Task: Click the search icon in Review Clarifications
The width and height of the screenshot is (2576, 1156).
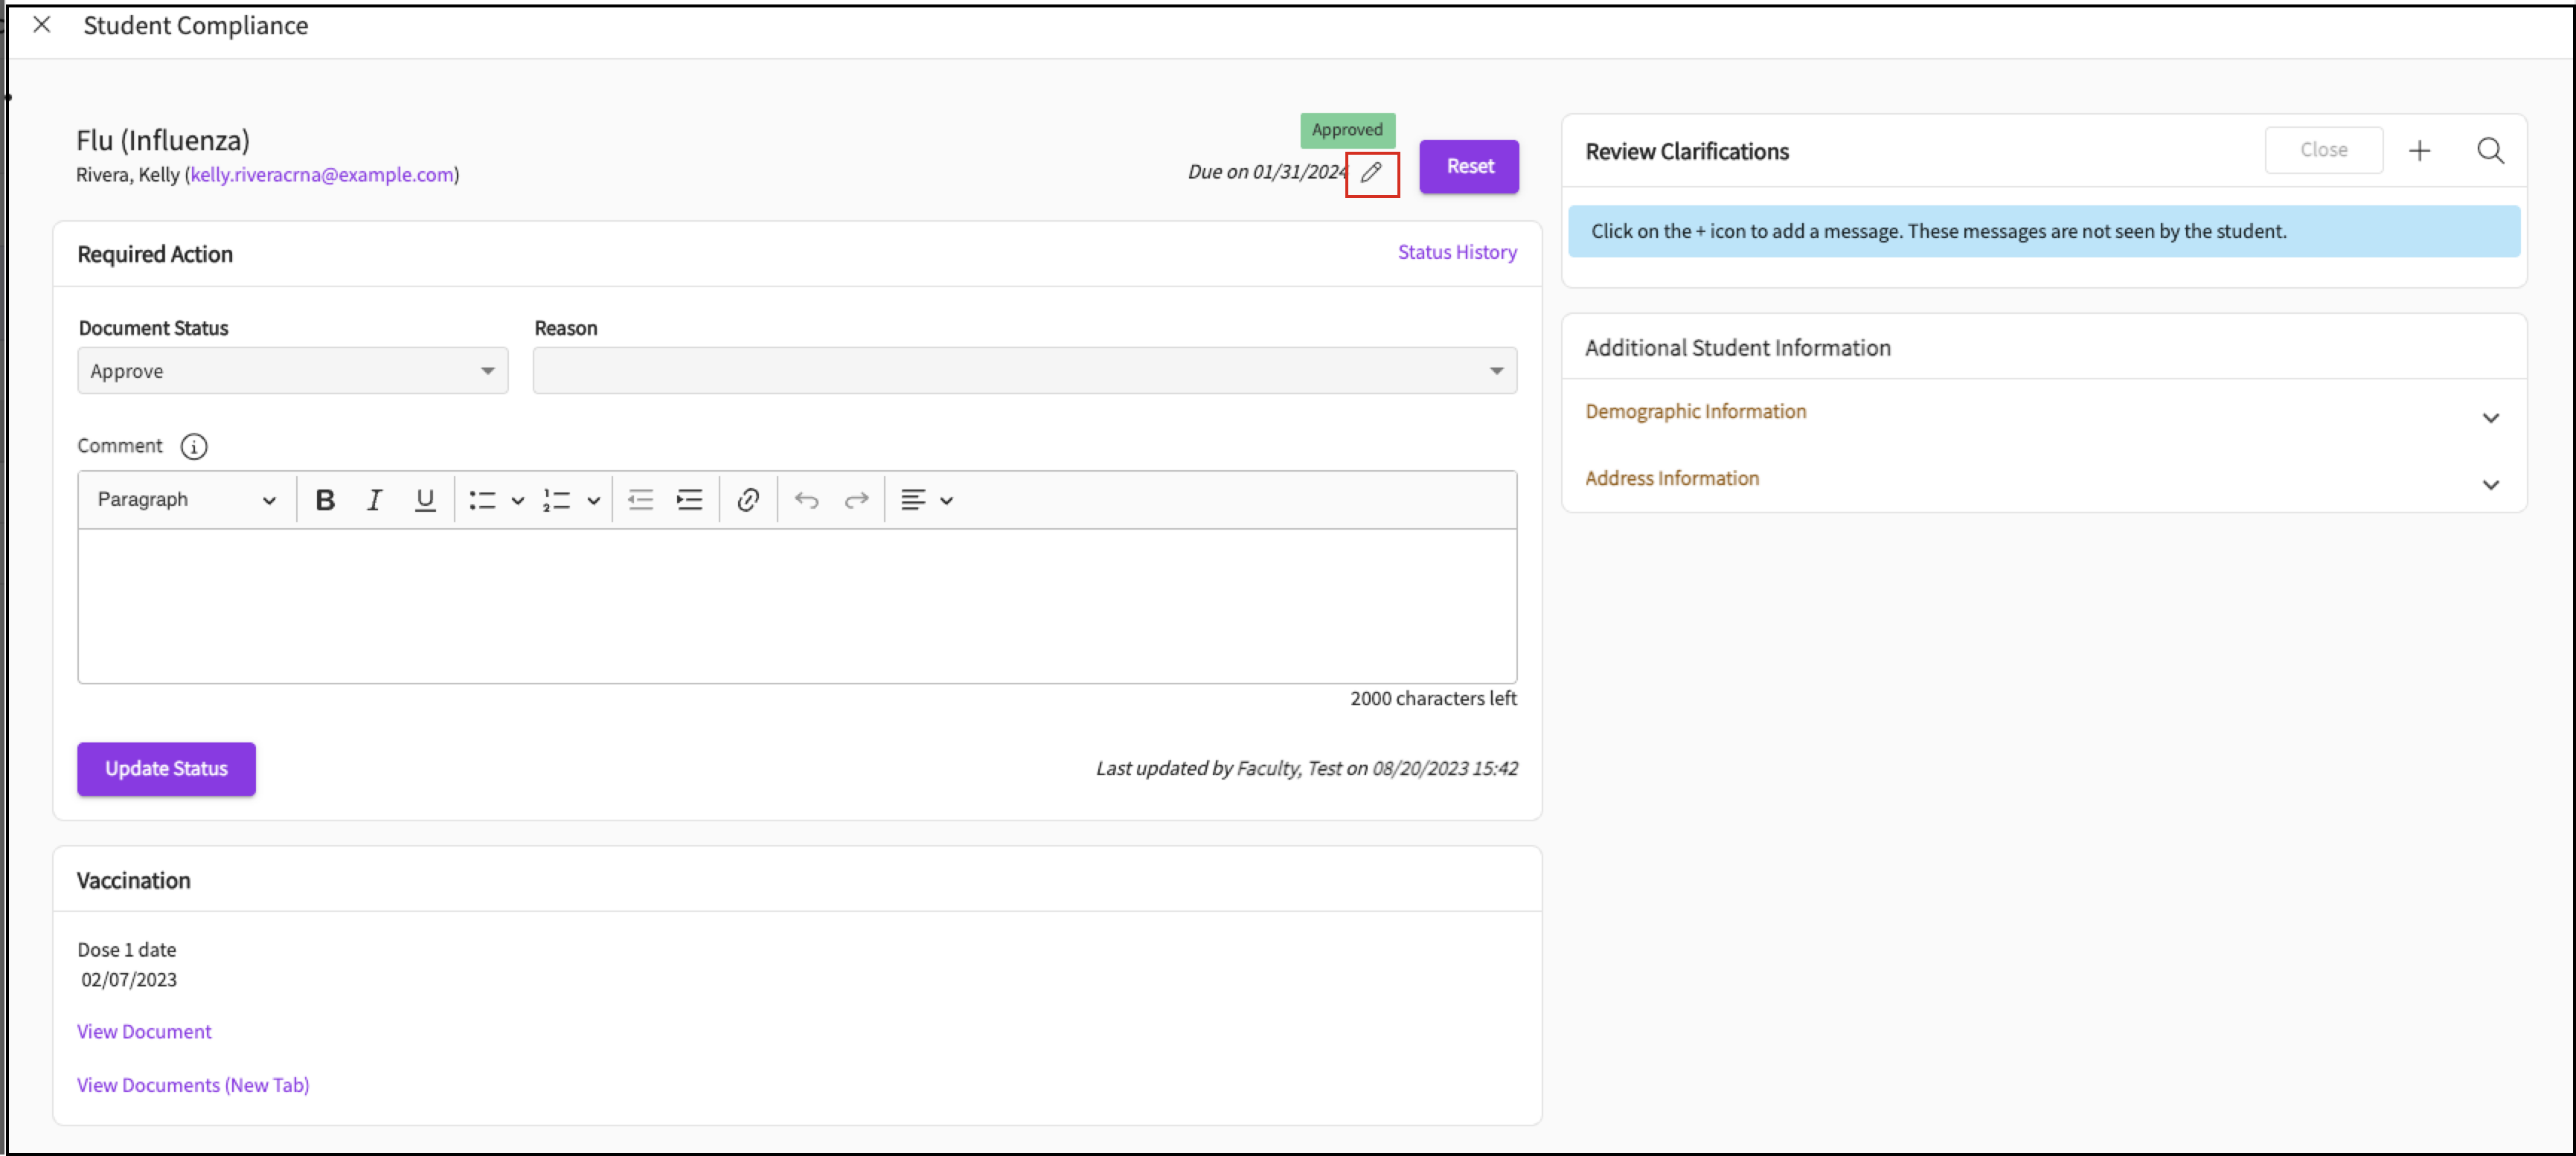Action: tap(2490, 151)
